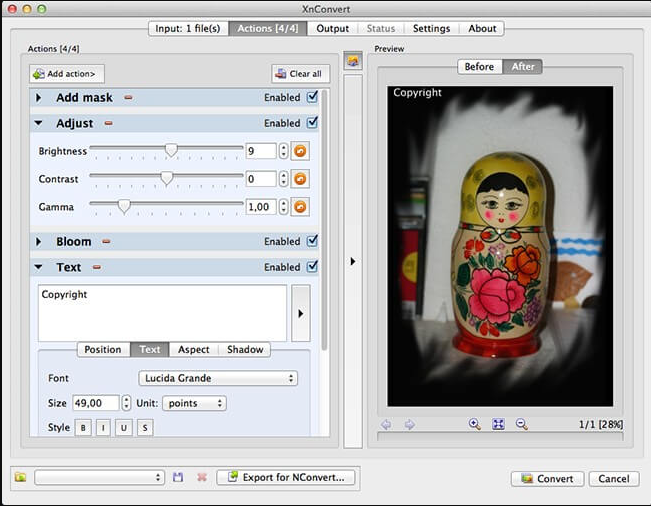The height and width of the screenshot is (506, 651).
Task: Switch to the Output tab
Action: click(332, 28)
